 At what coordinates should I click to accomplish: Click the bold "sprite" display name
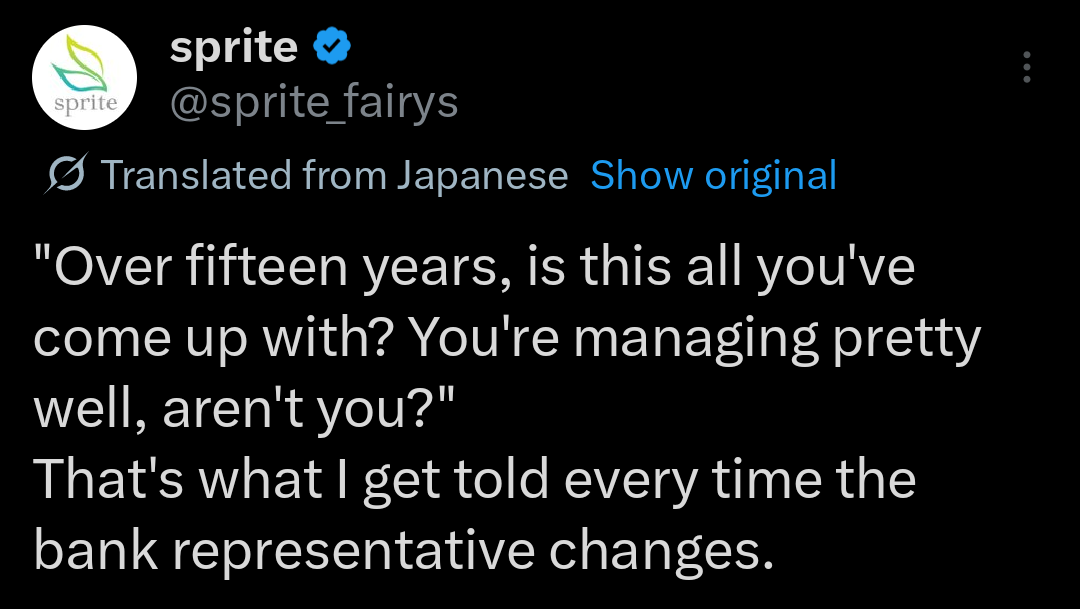point(234,46)
